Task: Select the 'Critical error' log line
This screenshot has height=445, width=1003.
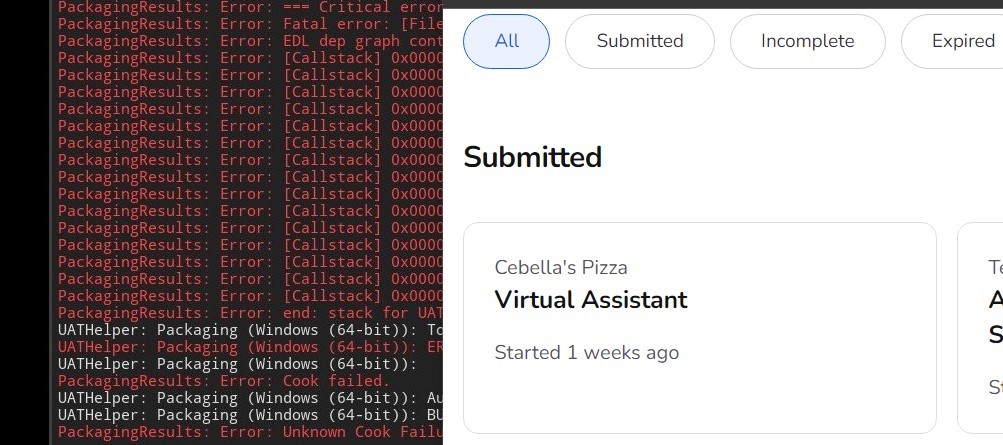Action: click(250, 7)
